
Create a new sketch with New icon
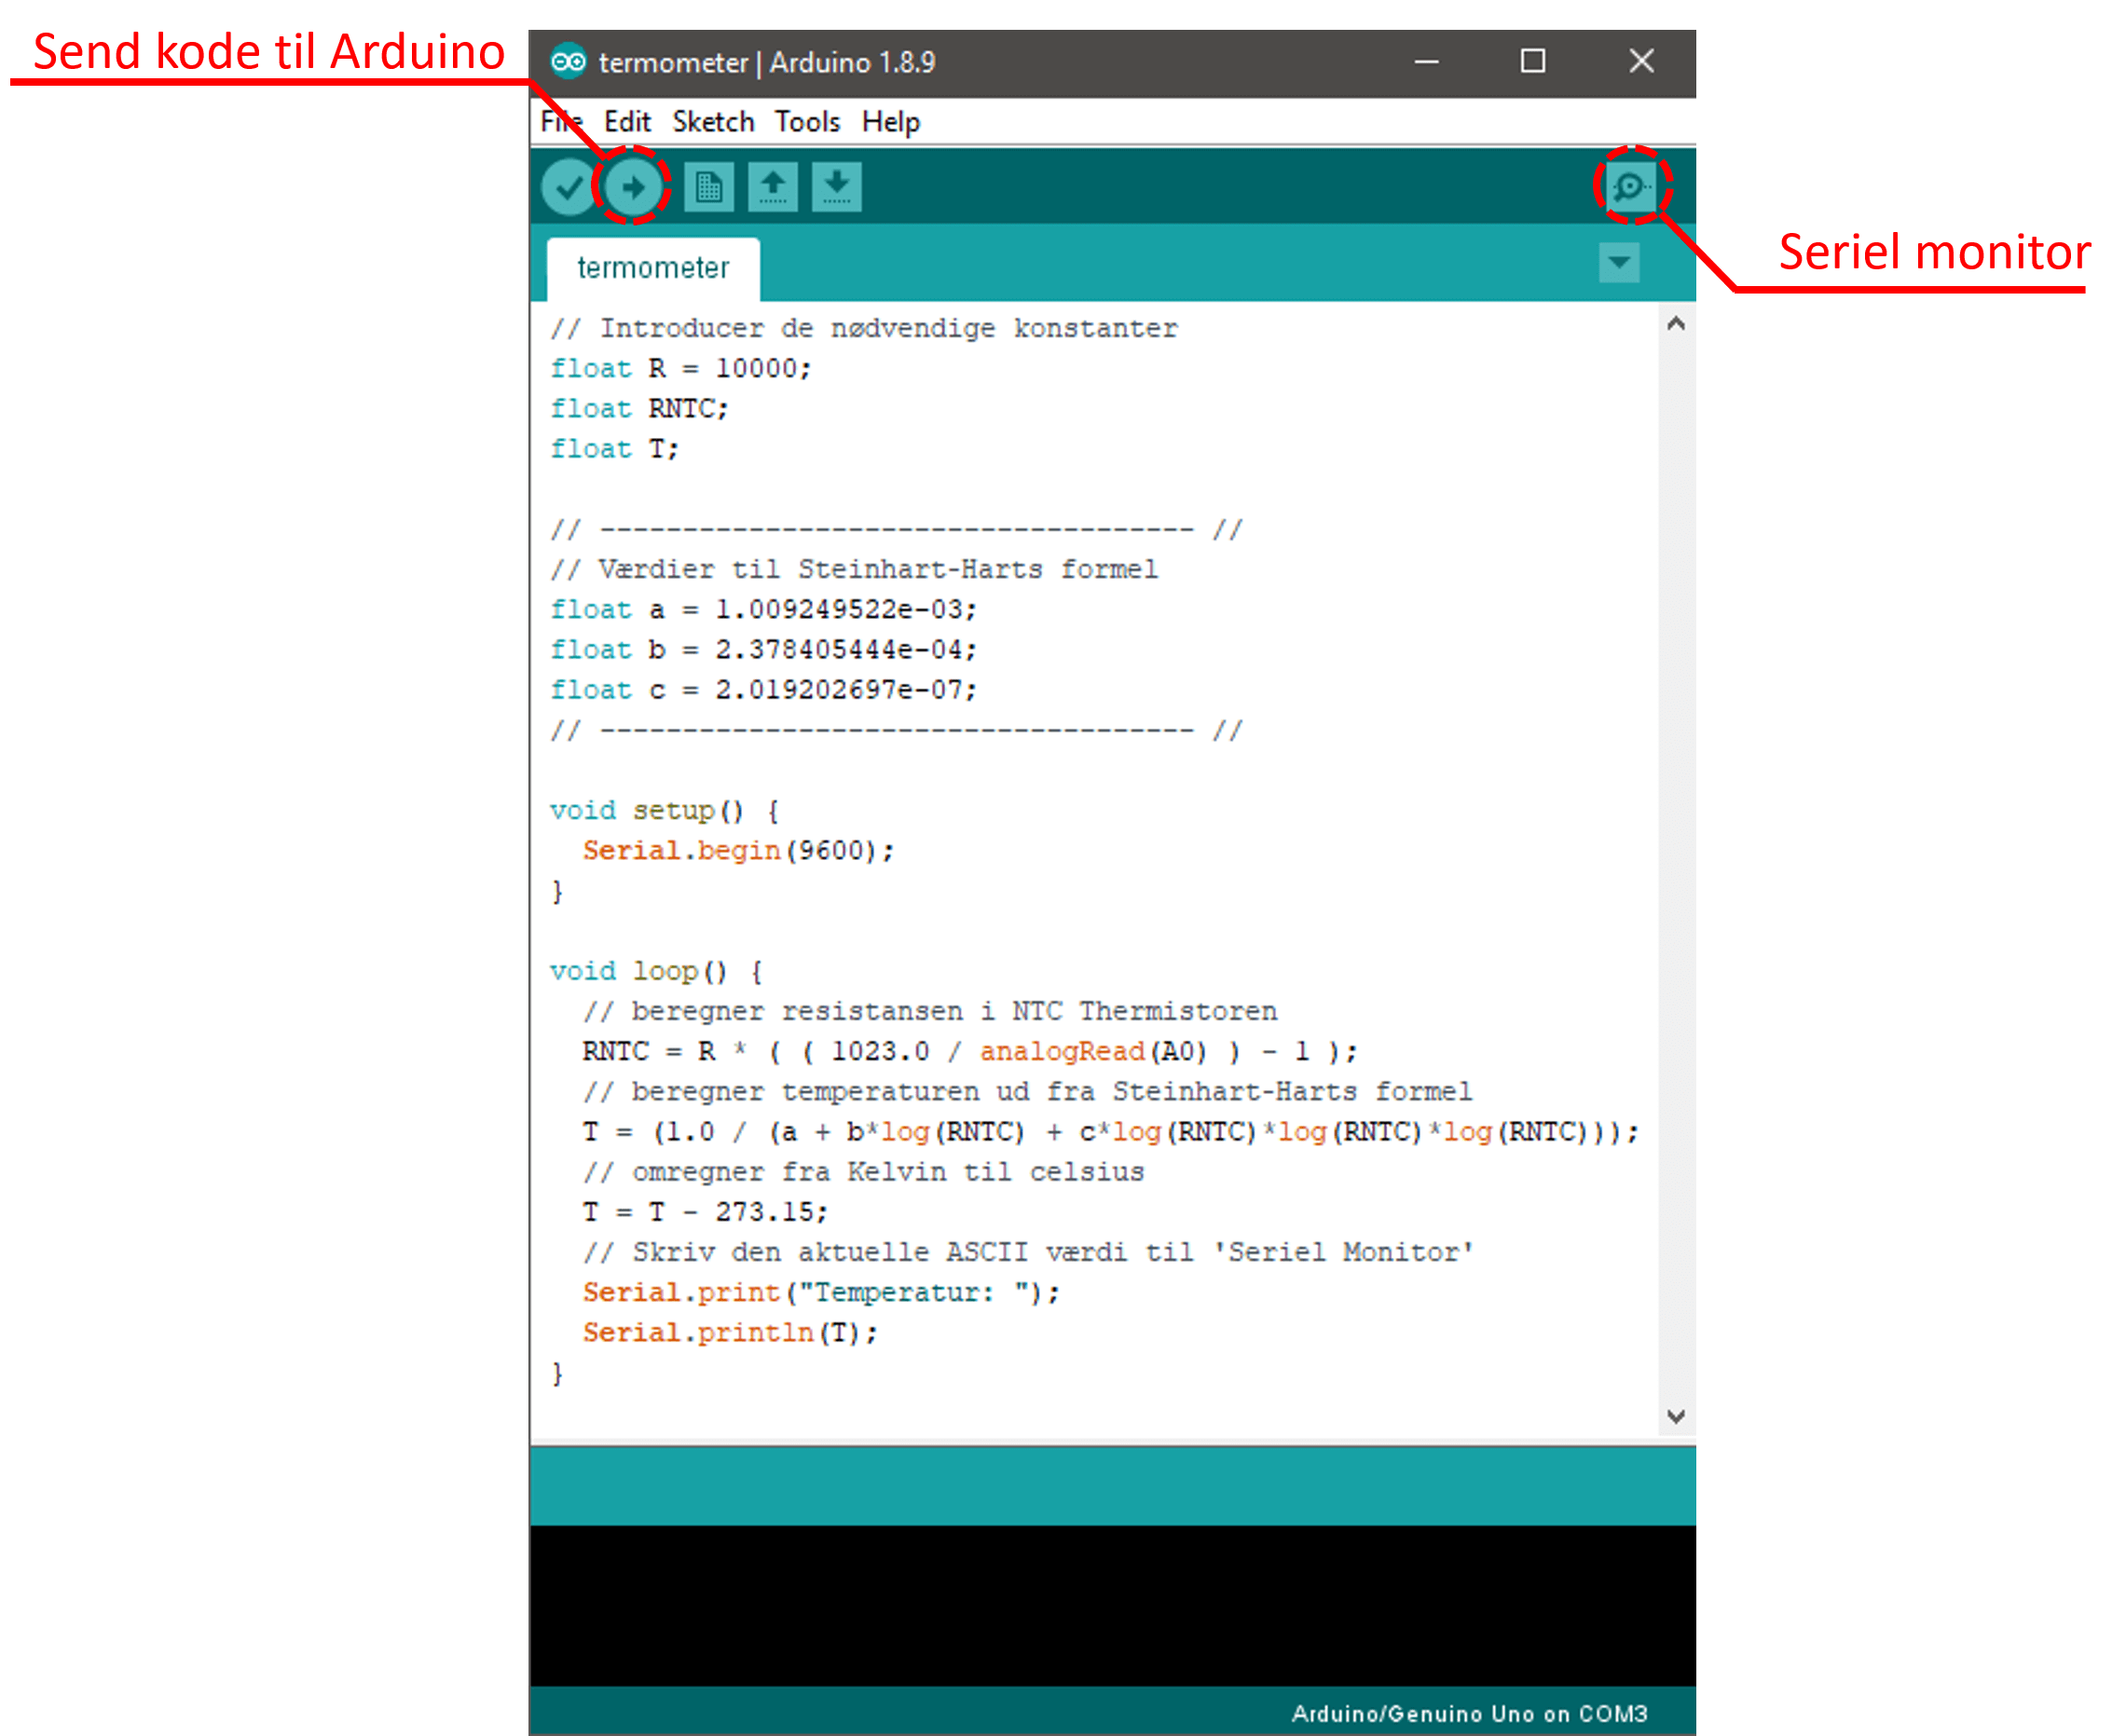click(x=709, y=187)
